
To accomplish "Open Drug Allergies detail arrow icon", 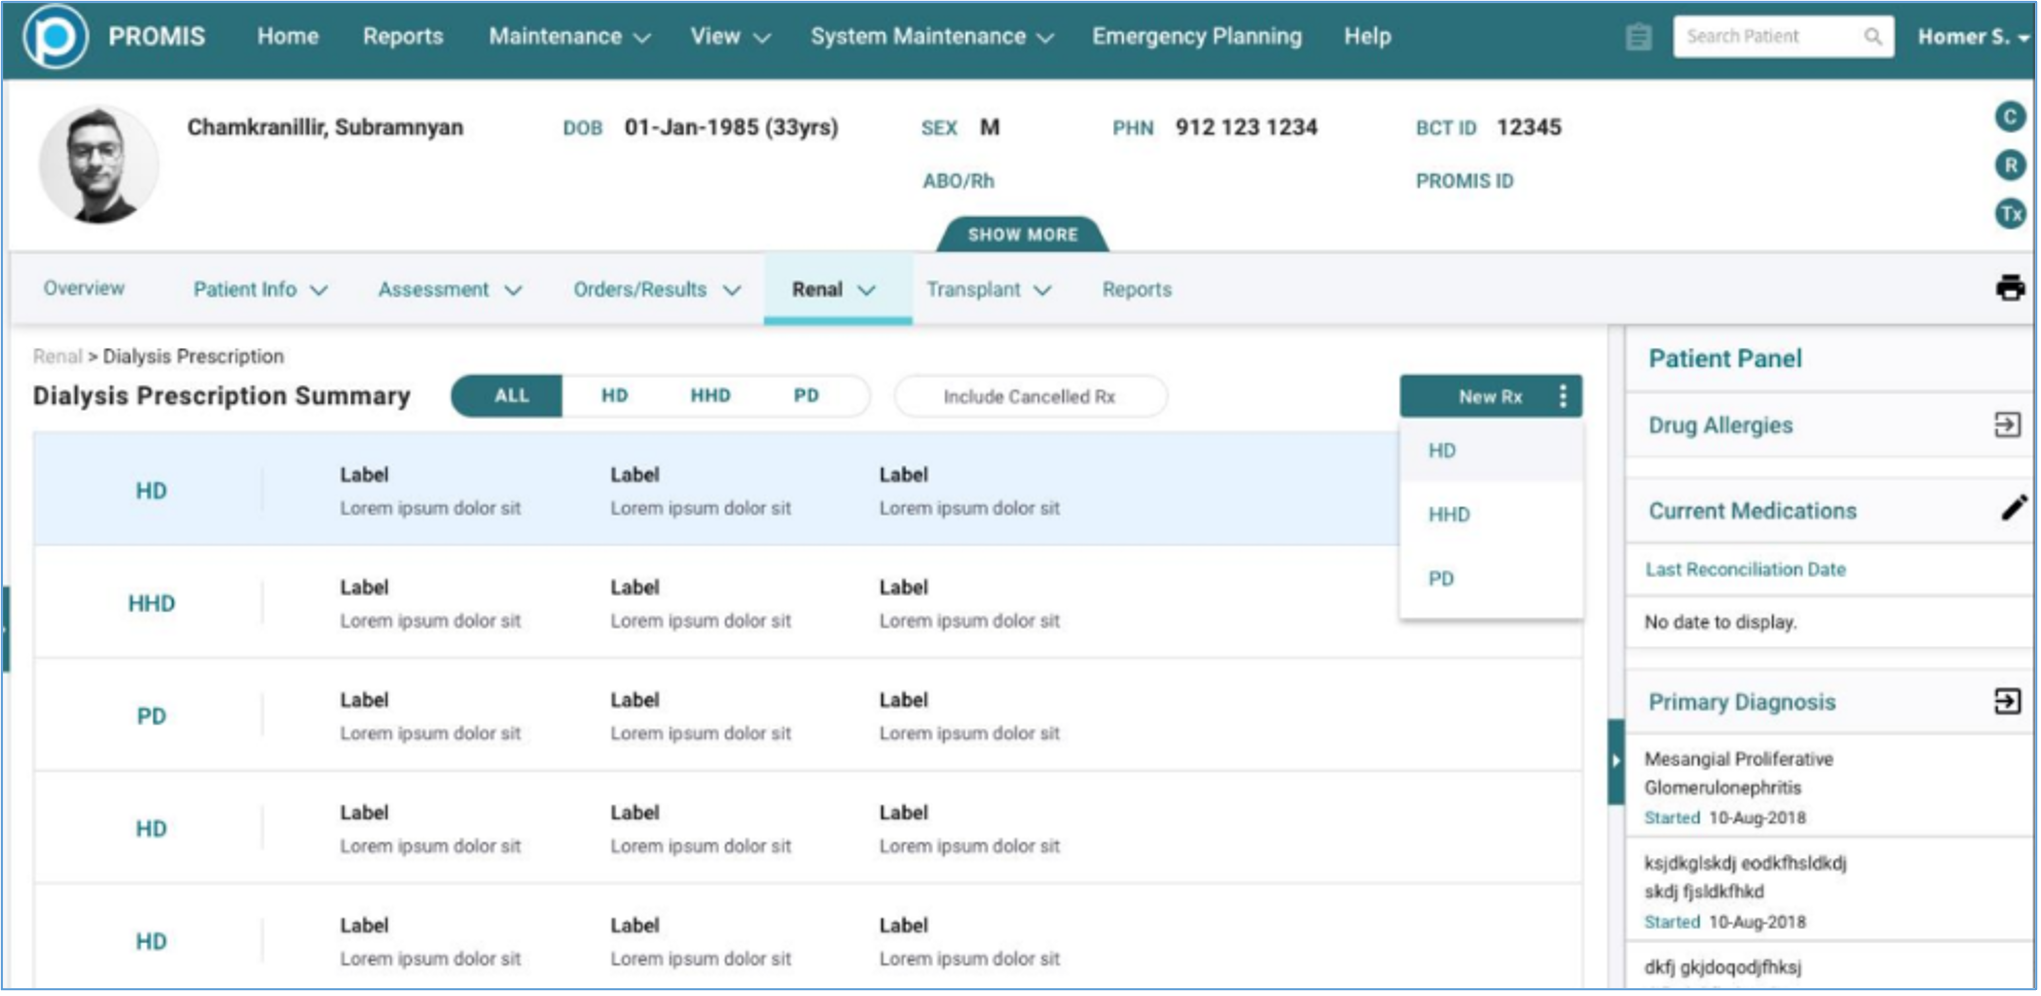I will [x=2006, y=425].
